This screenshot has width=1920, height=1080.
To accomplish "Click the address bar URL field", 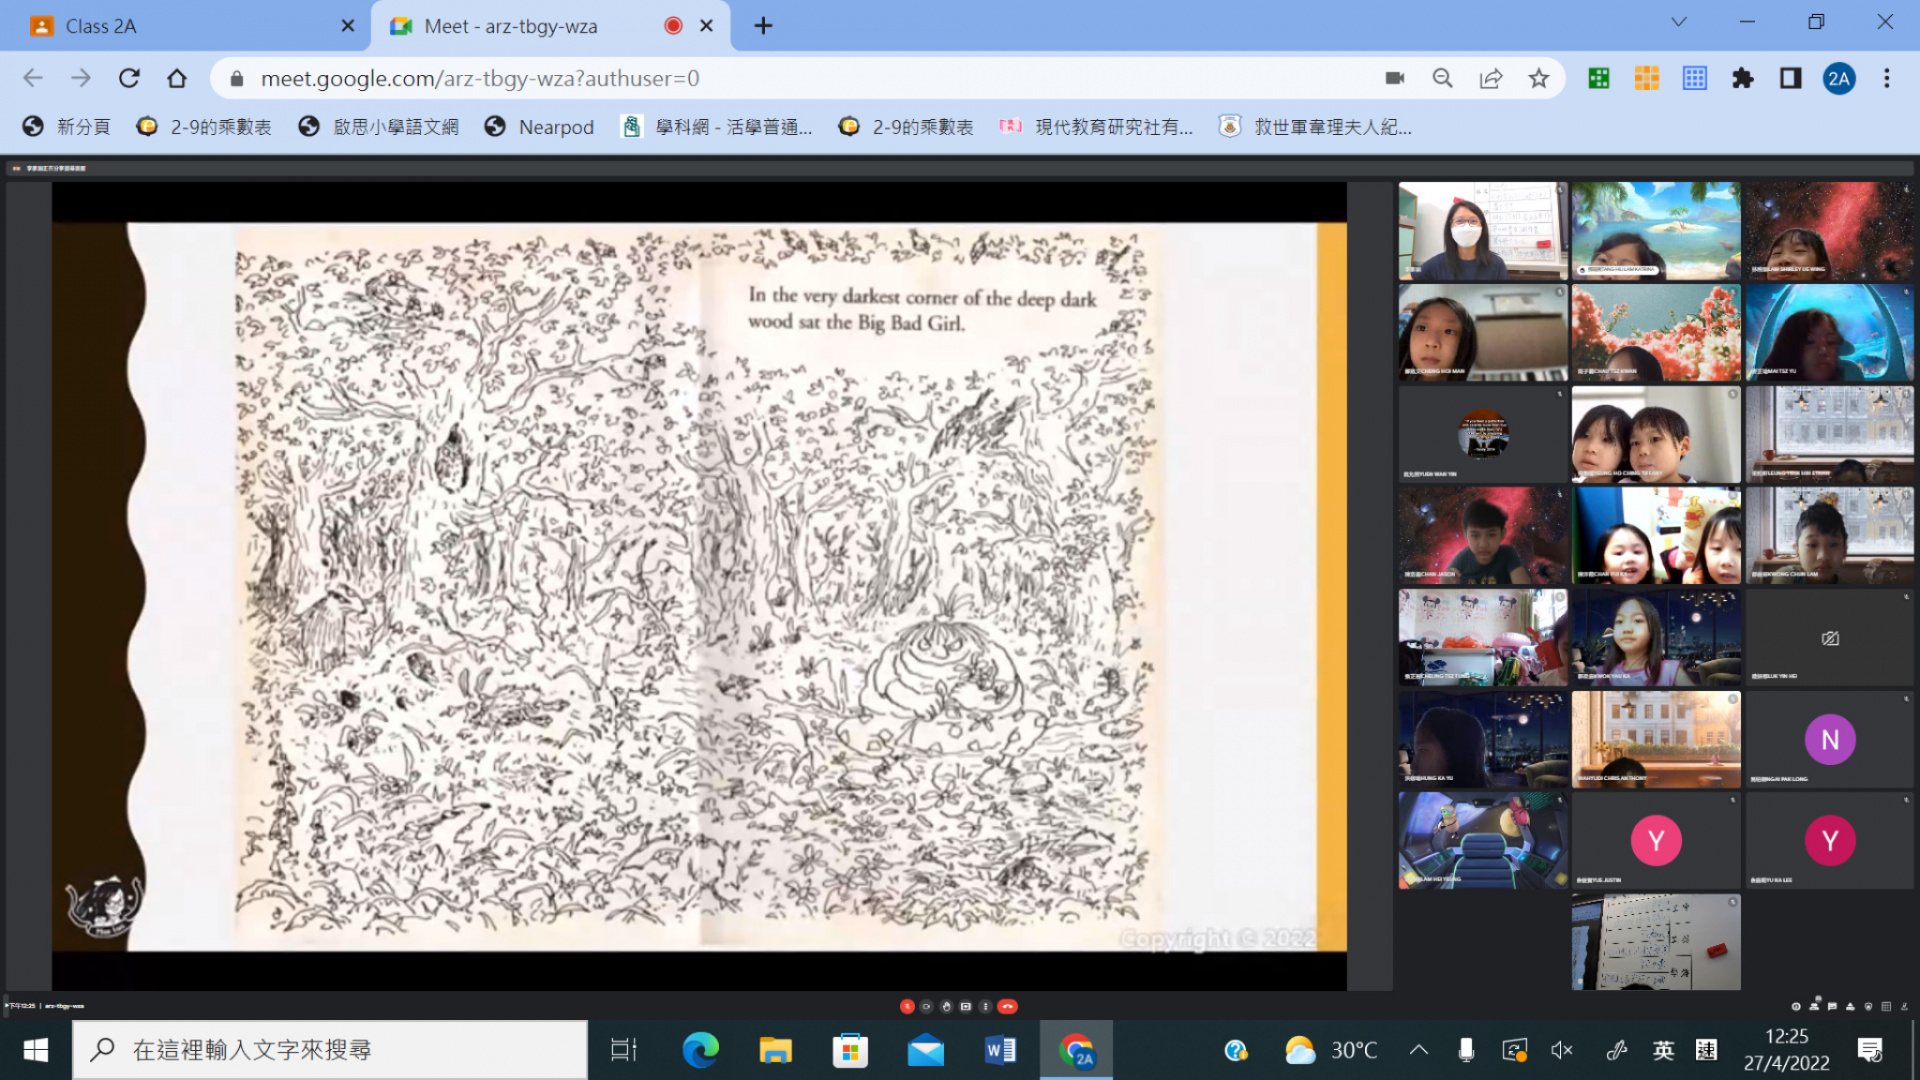I will pyautogui.click(x=800, y=78).
